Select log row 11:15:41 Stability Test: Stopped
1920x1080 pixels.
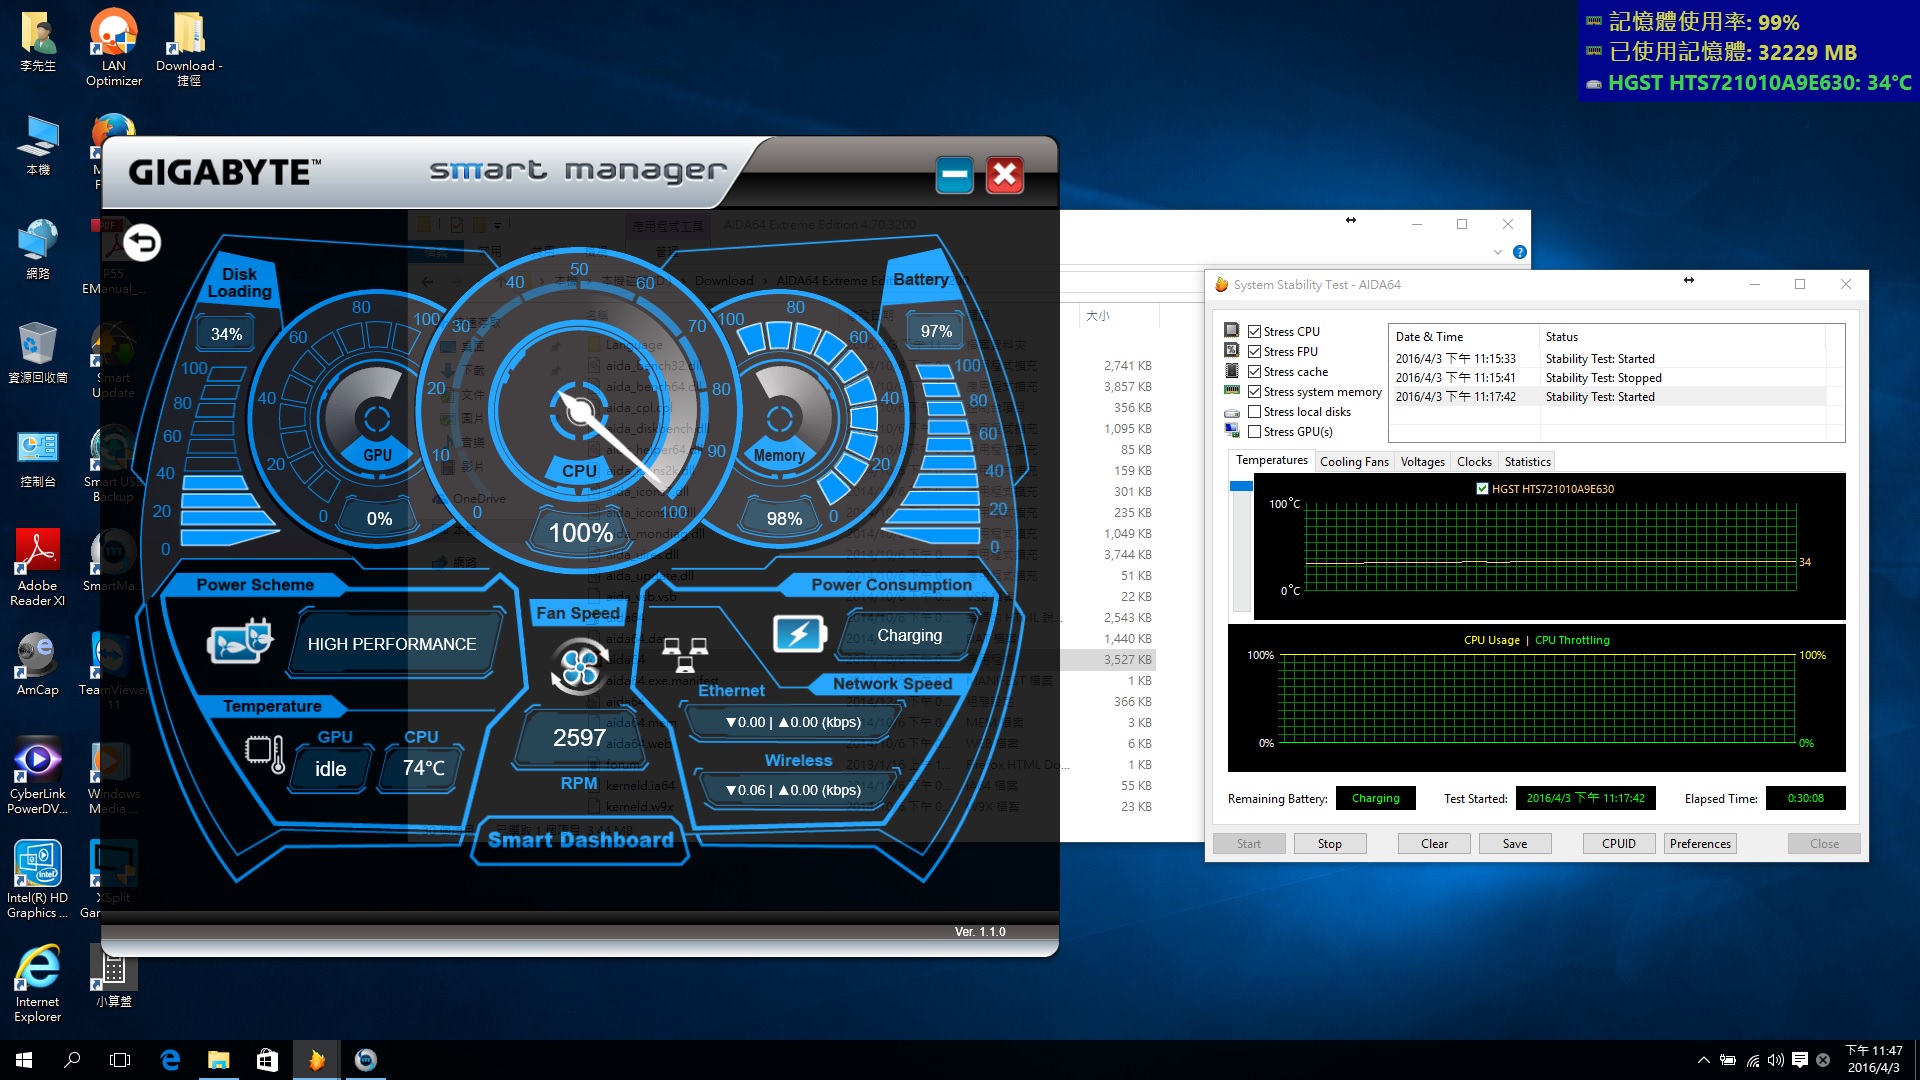[x=1610, y=378]
